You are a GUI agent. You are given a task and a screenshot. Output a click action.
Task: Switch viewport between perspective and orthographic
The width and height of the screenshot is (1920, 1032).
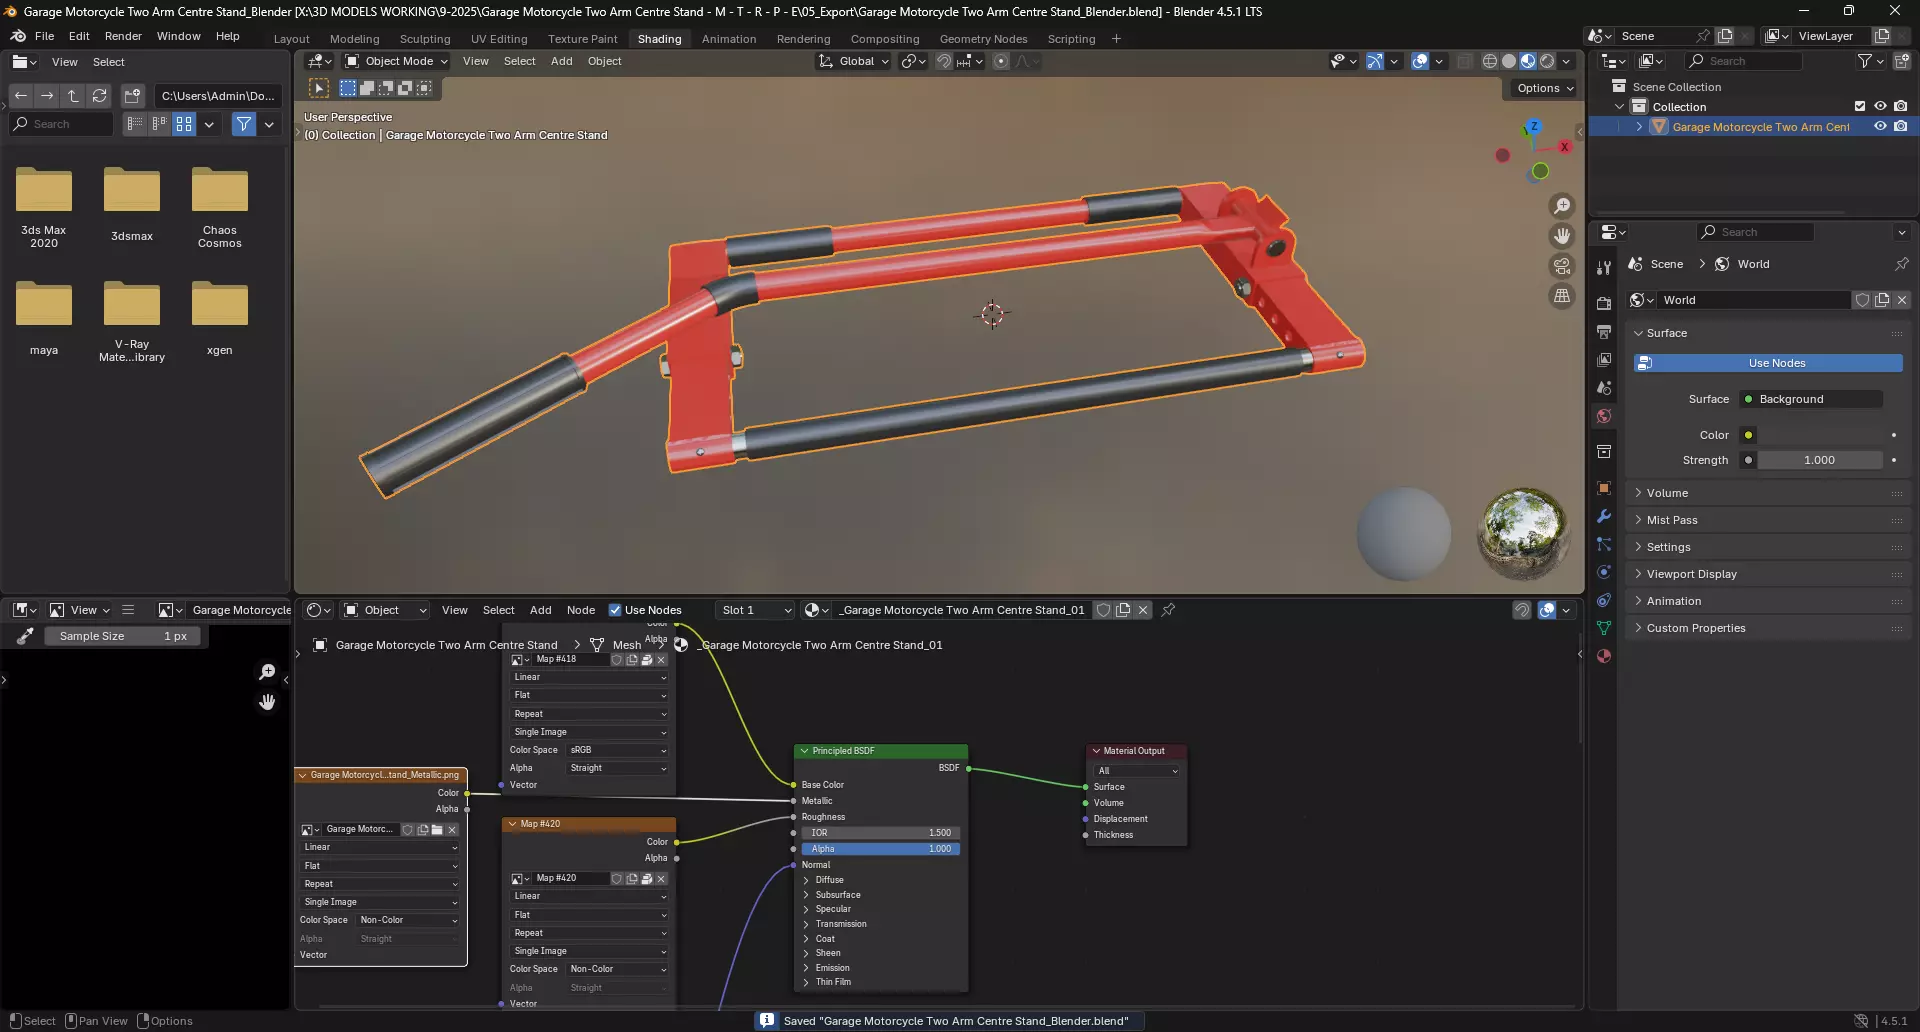click(x=1562, y=296)
